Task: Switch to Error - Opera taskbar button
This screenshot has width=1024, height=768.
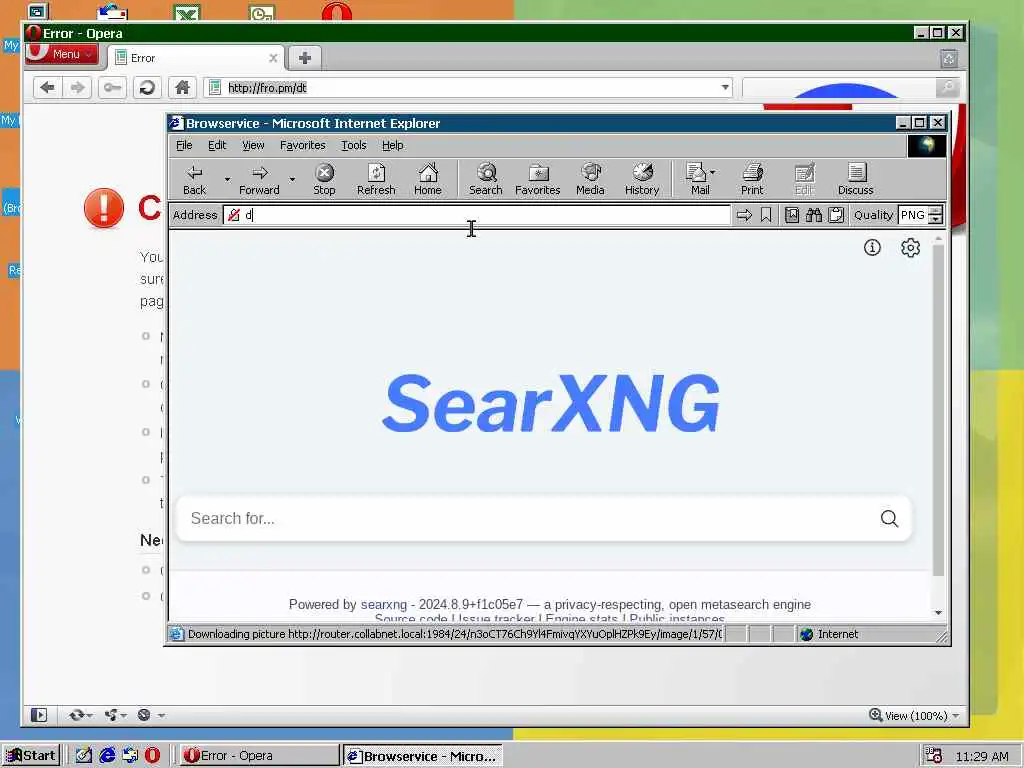Action: 259,756
